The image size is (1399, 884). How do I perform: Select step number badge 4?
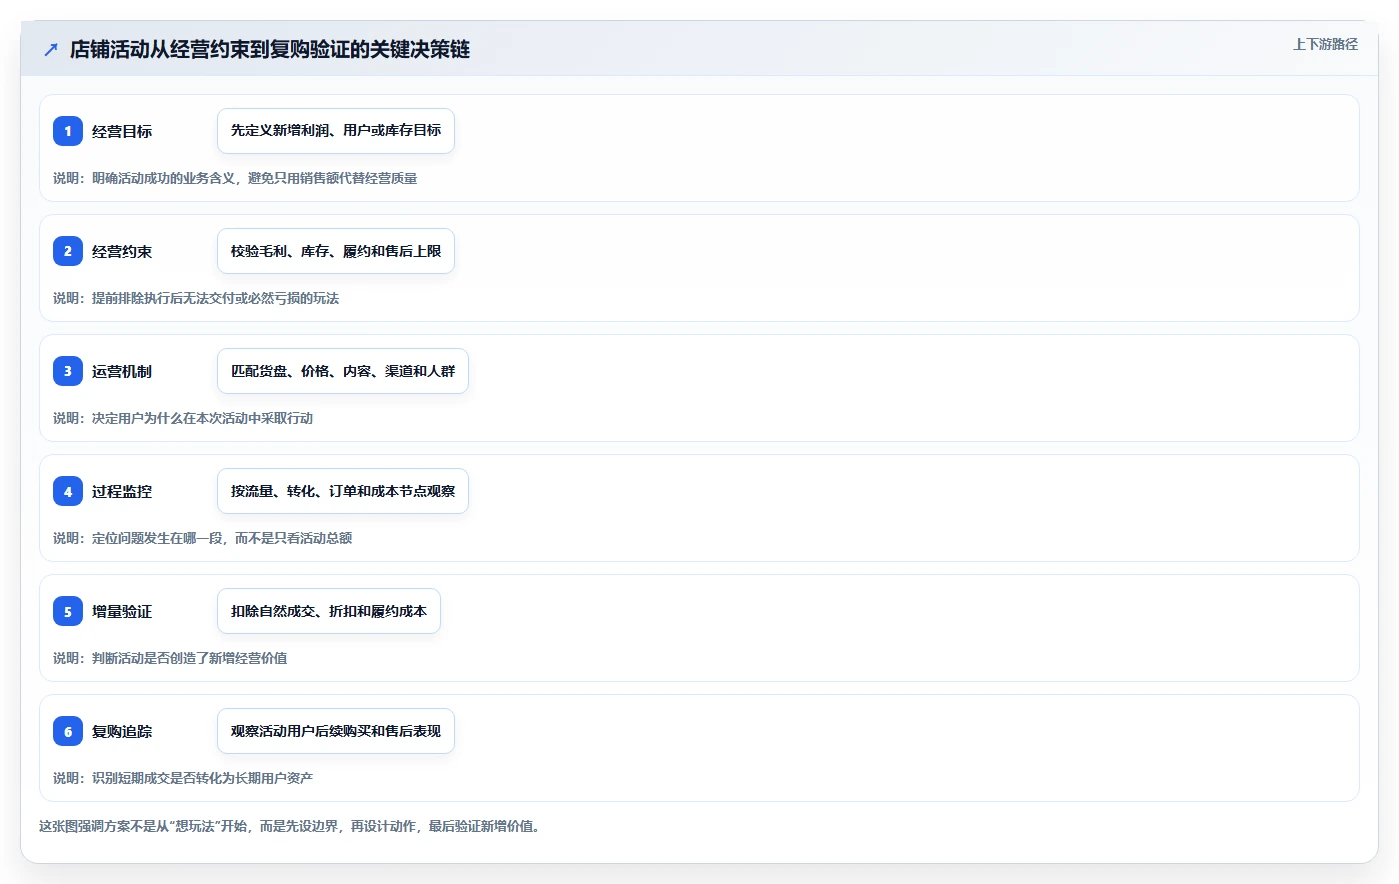68,491
